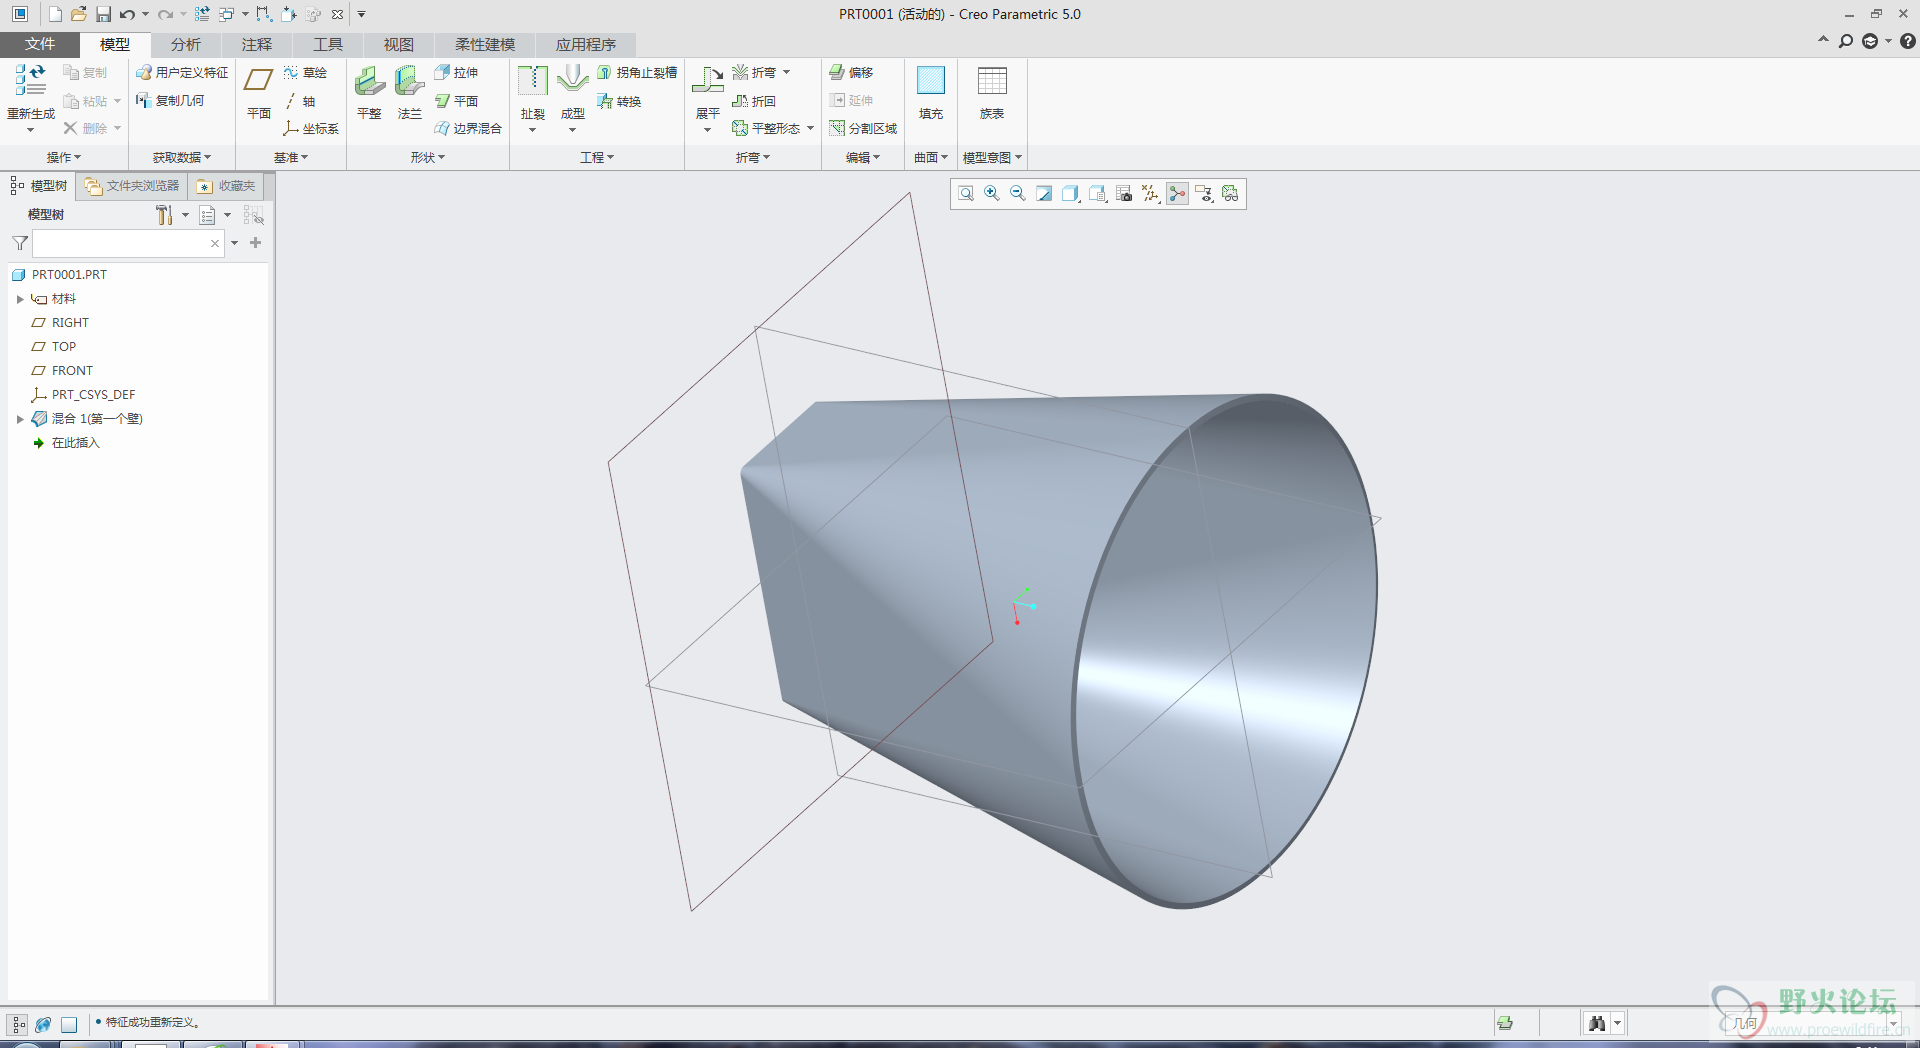Repaint the graphics view
This screenshot has height=1048, width=1920.
(x=1044, y=194)
